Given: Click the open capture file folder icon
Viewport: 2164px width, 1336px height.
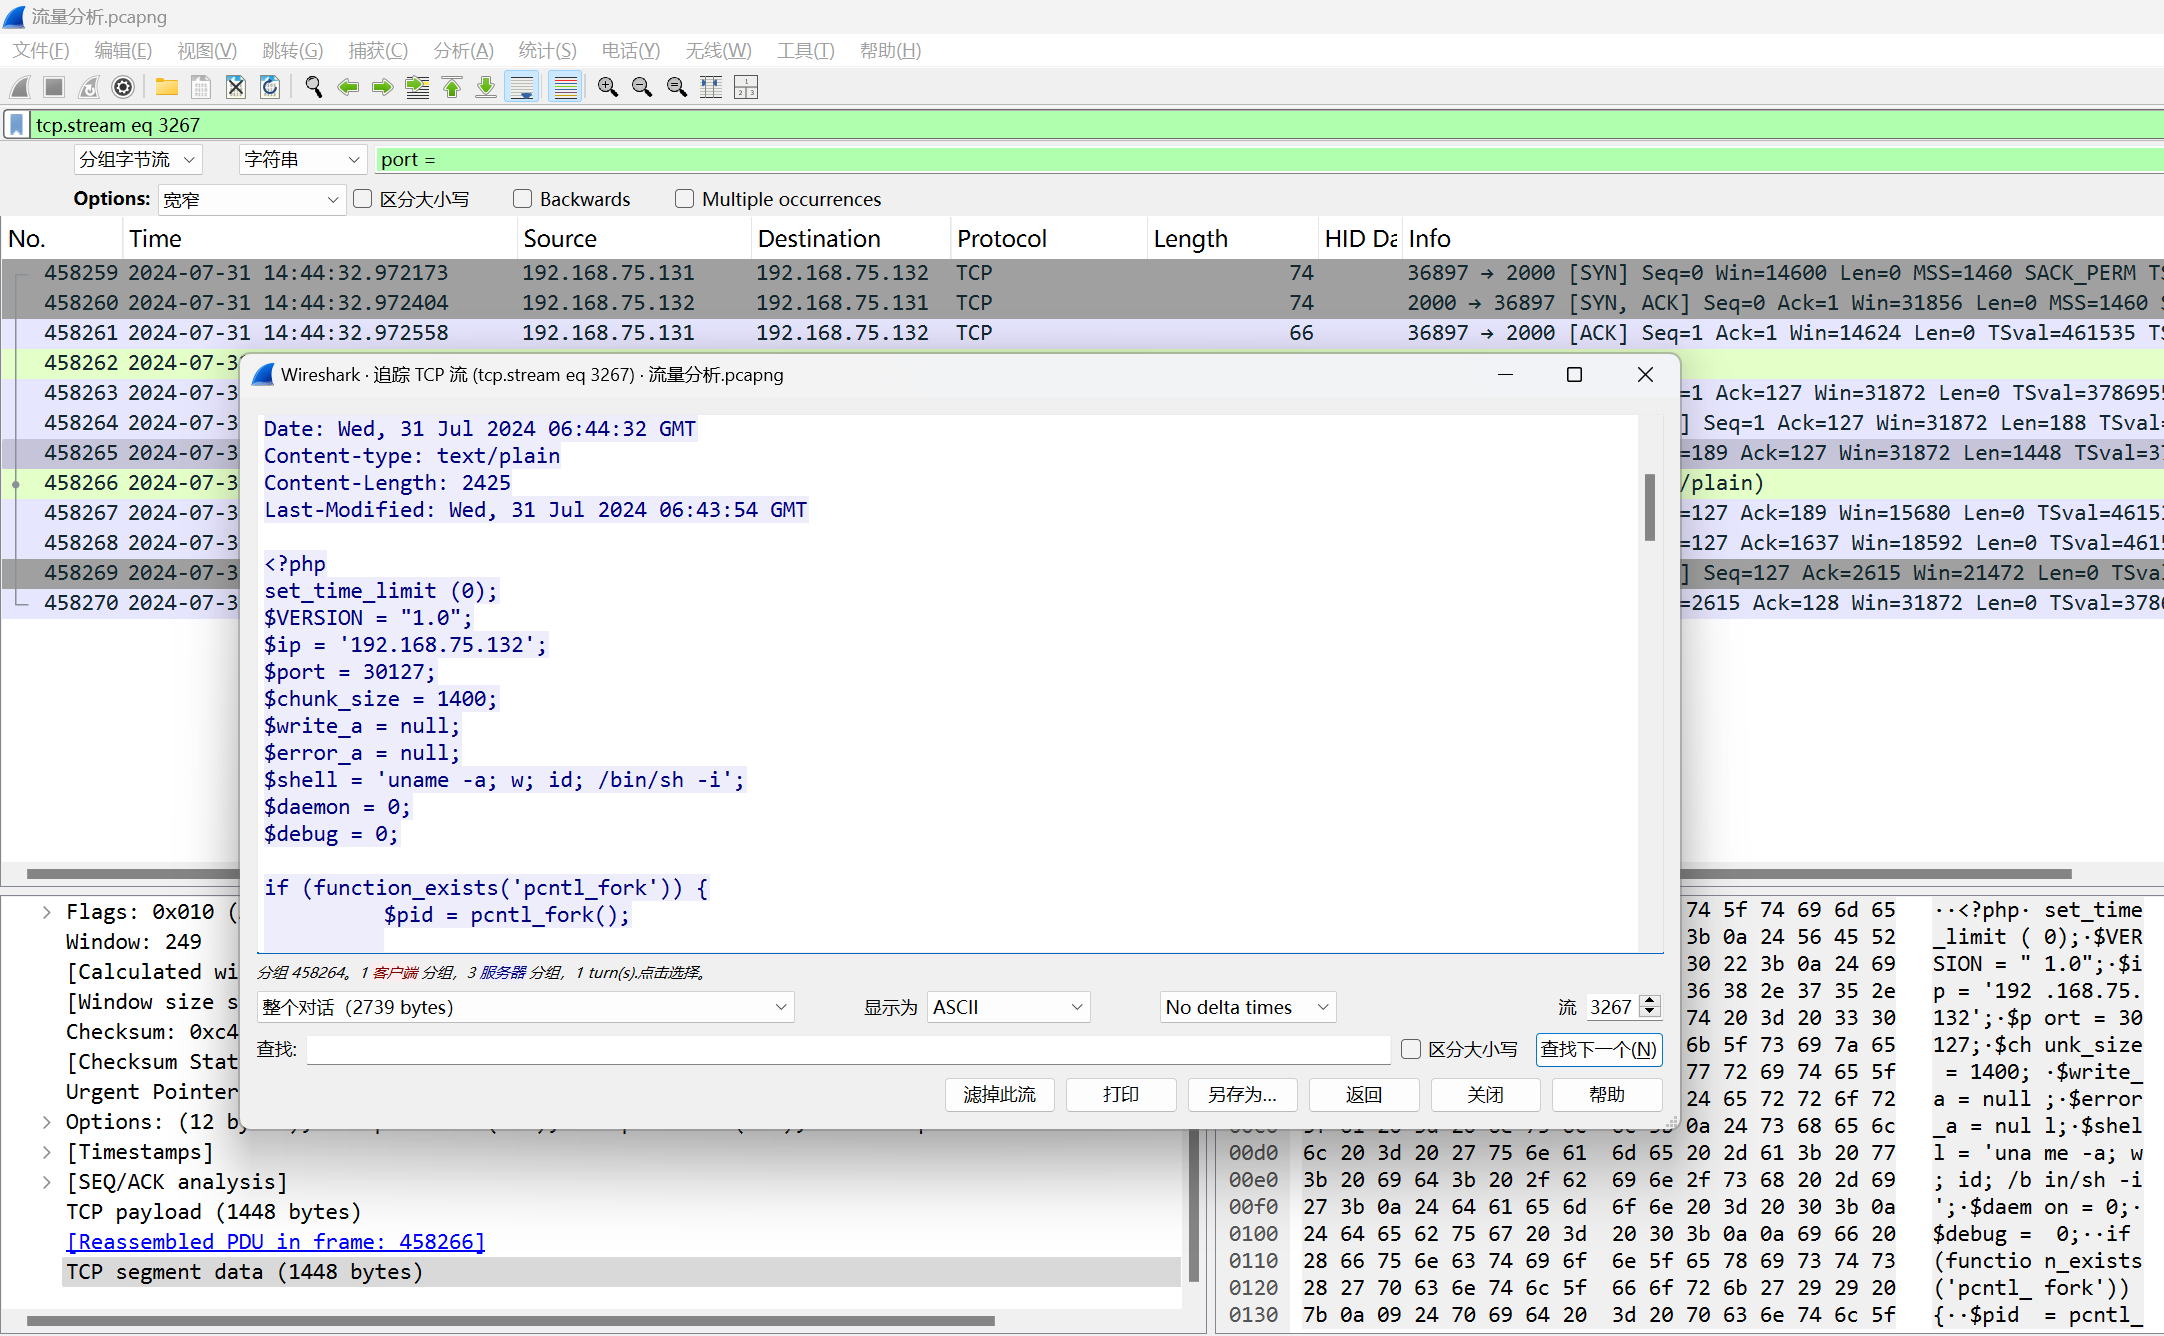Looking at the screenshot, I should pyautogui.click(x=167, y=88).
